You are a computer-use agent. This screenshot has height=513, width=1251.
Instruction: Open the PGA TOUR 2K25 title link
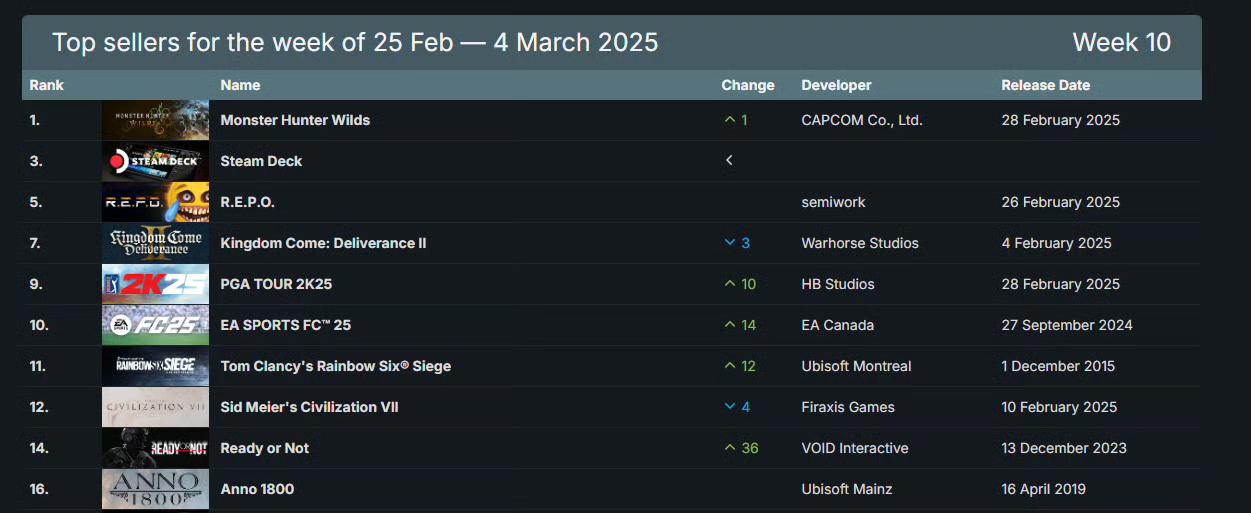(x=276, y=284)
